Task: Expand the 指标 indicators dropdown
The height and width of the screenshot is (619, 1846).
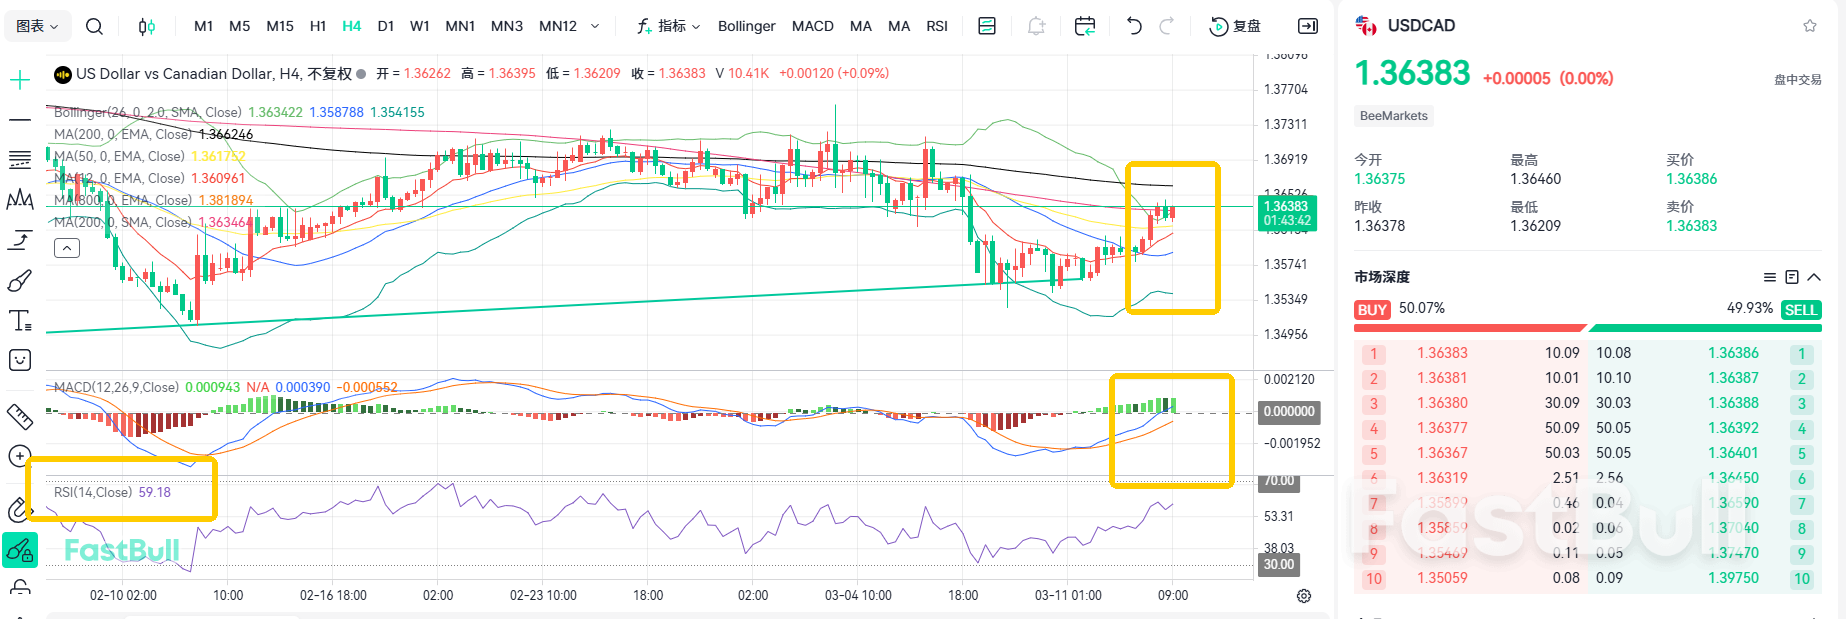Action: pos(669,26)
